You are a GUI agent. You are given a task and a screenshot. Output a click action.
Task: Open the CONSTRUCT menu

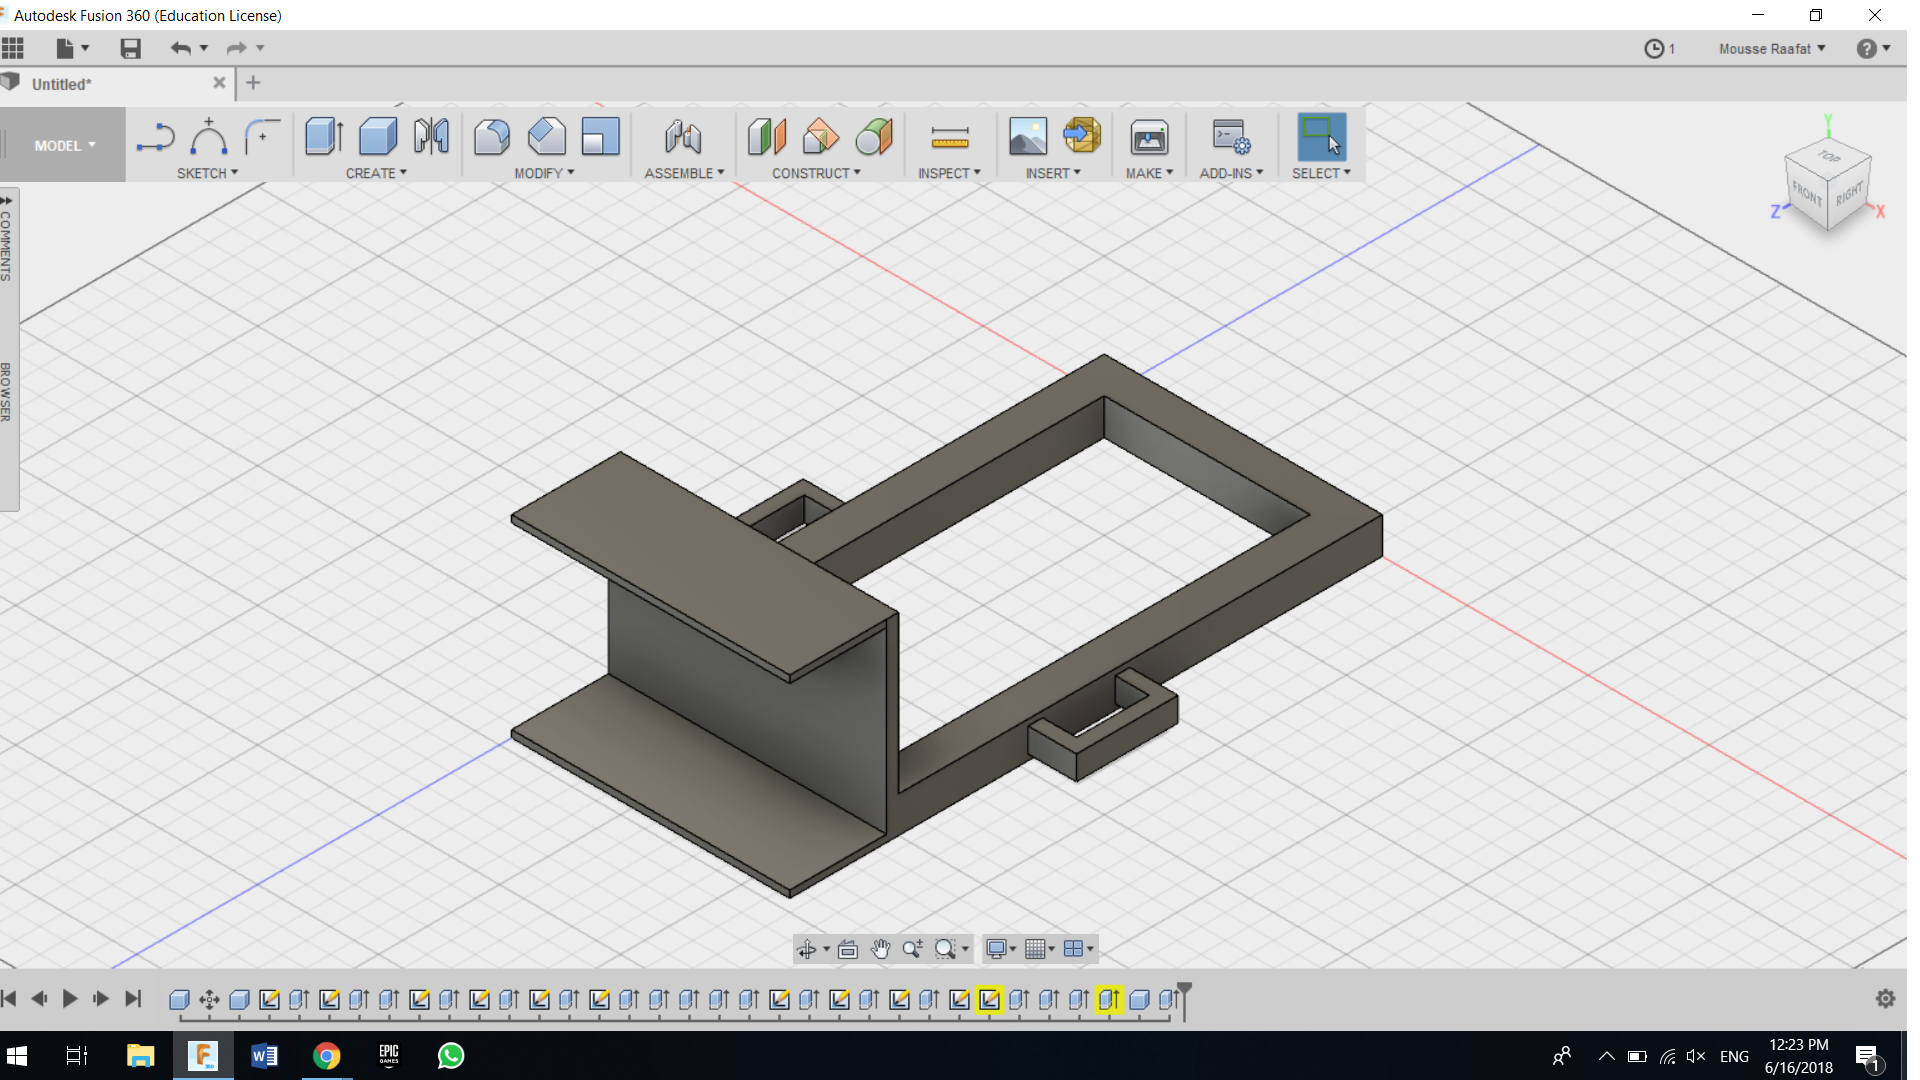point(816,173)
